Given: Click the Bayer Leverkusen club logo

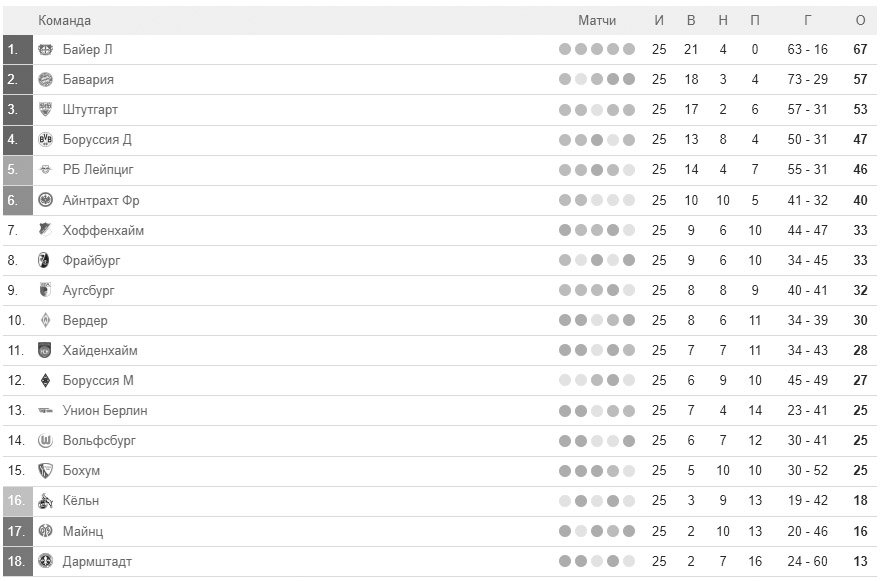Looking at the screenshot, I should (x=45, y=50).
